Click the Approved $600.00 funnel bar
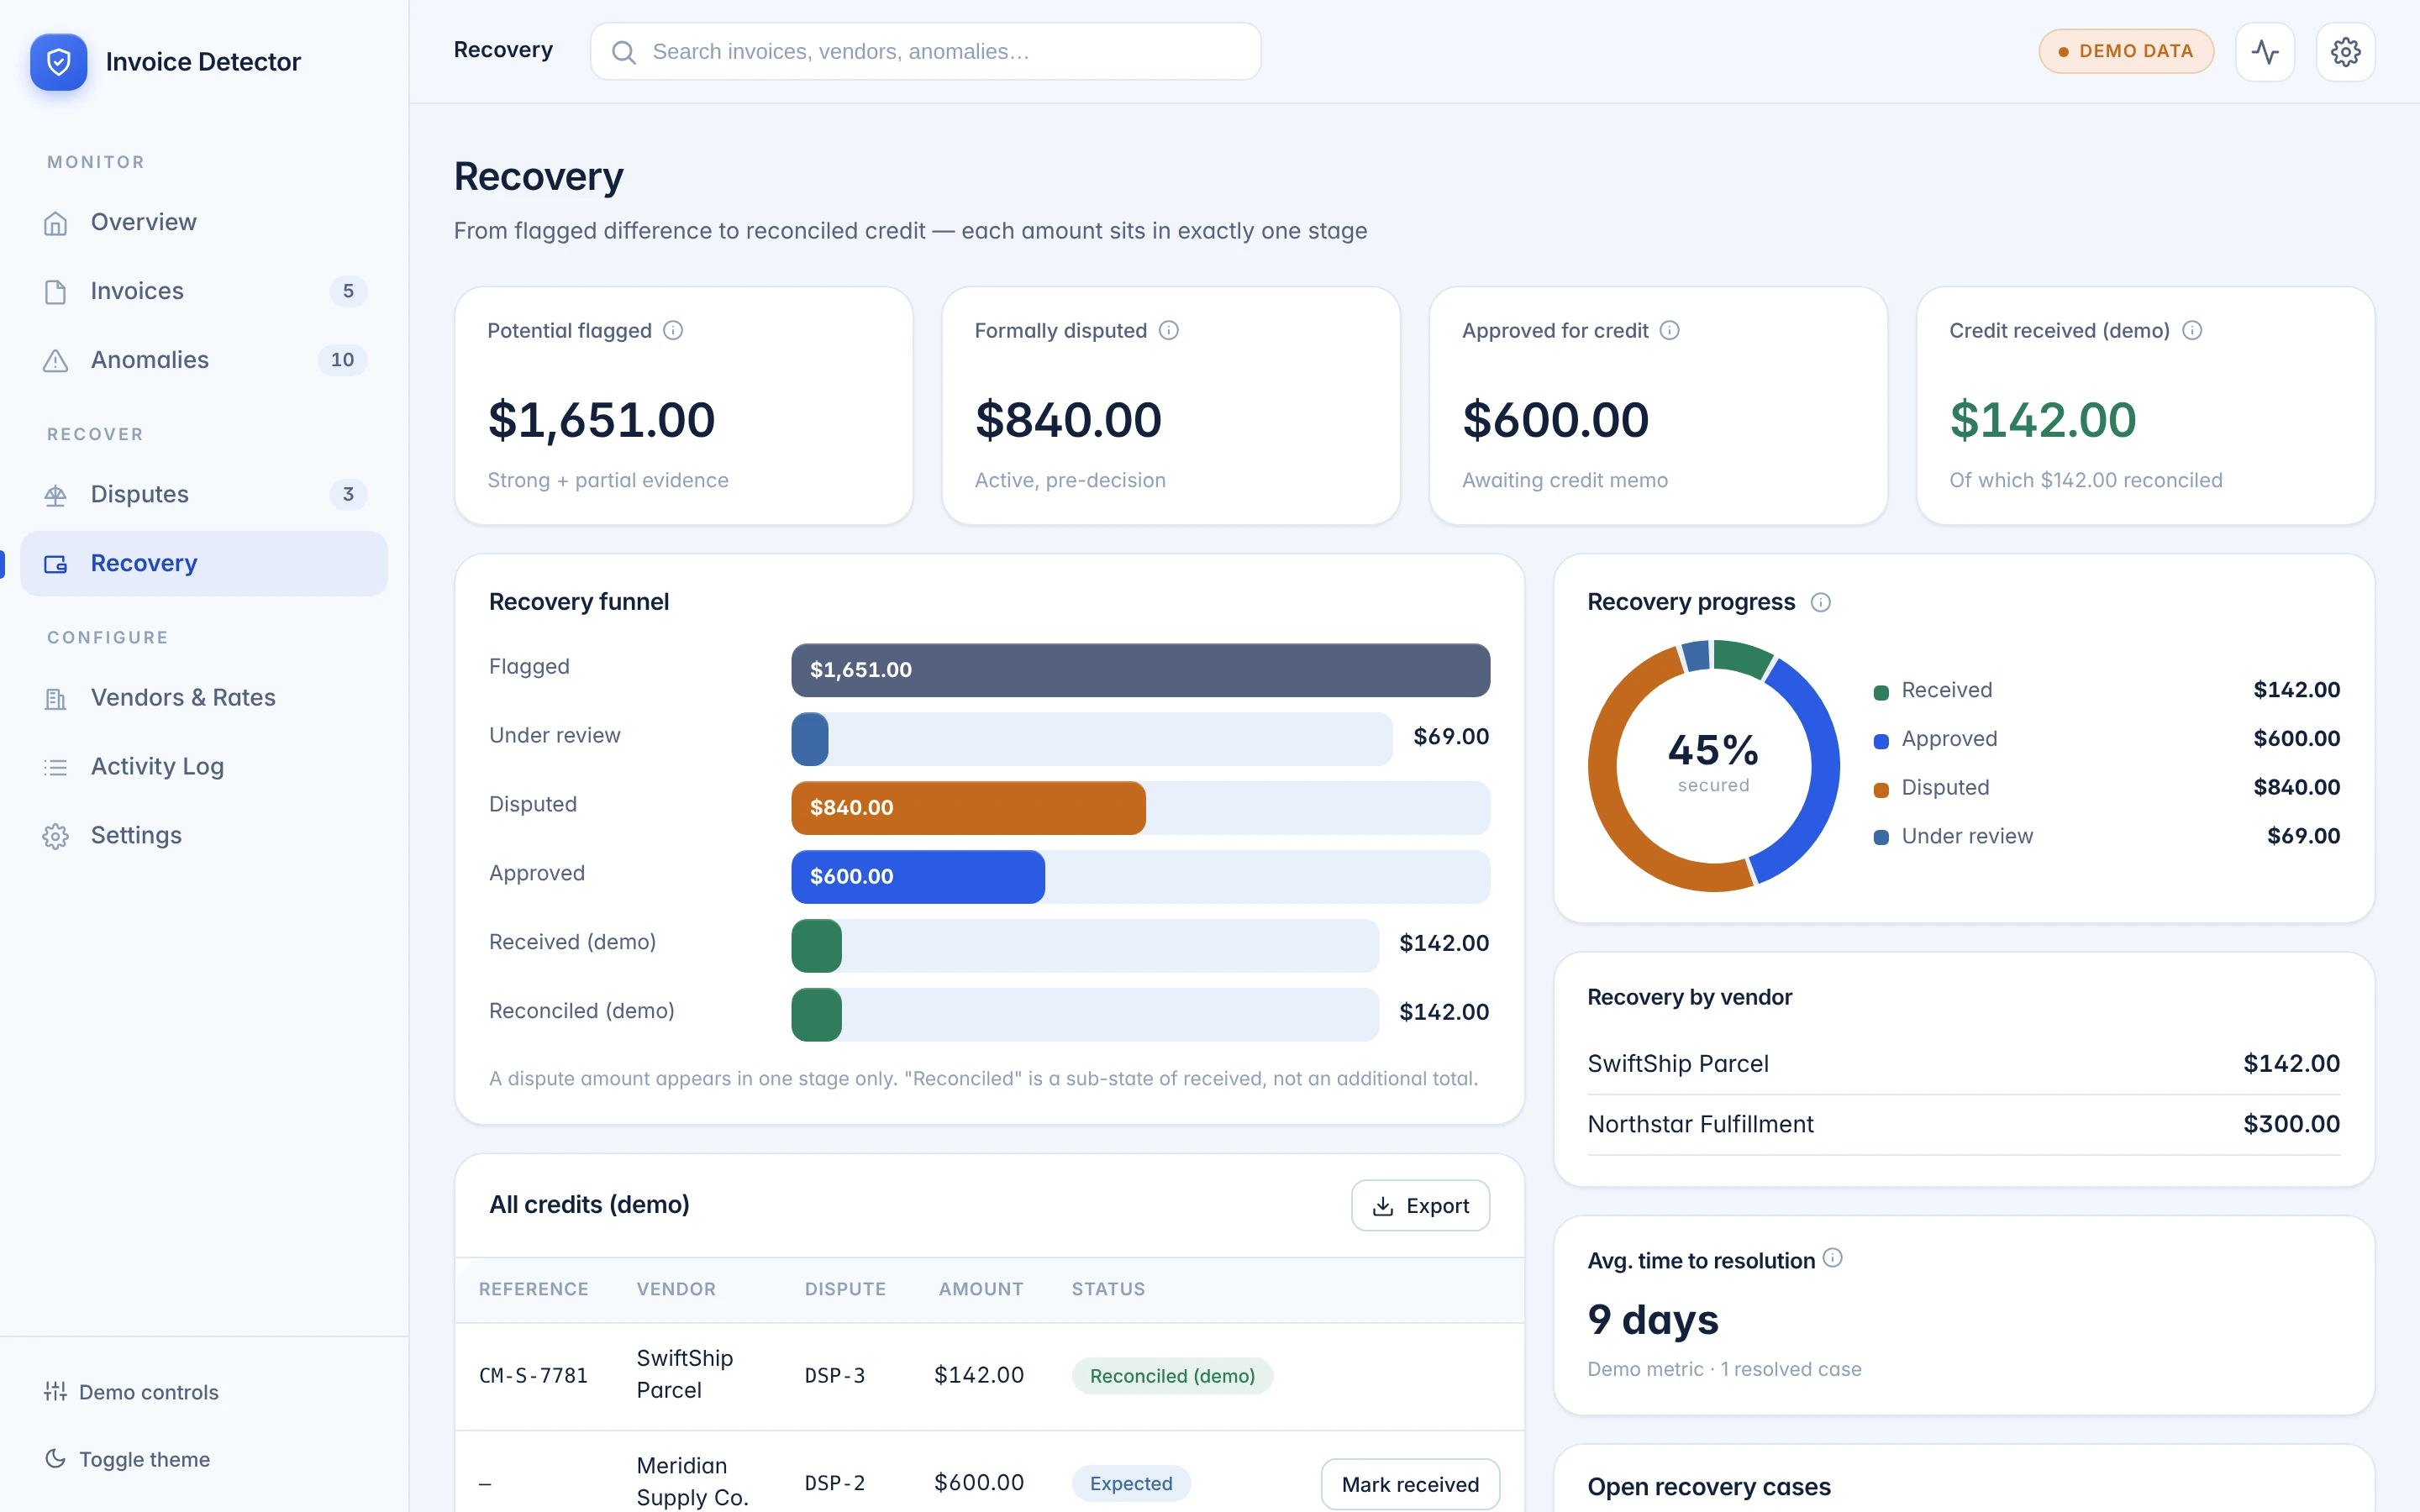The image size is (2420, 1512). pyautogui.click(x=918, y=877)
